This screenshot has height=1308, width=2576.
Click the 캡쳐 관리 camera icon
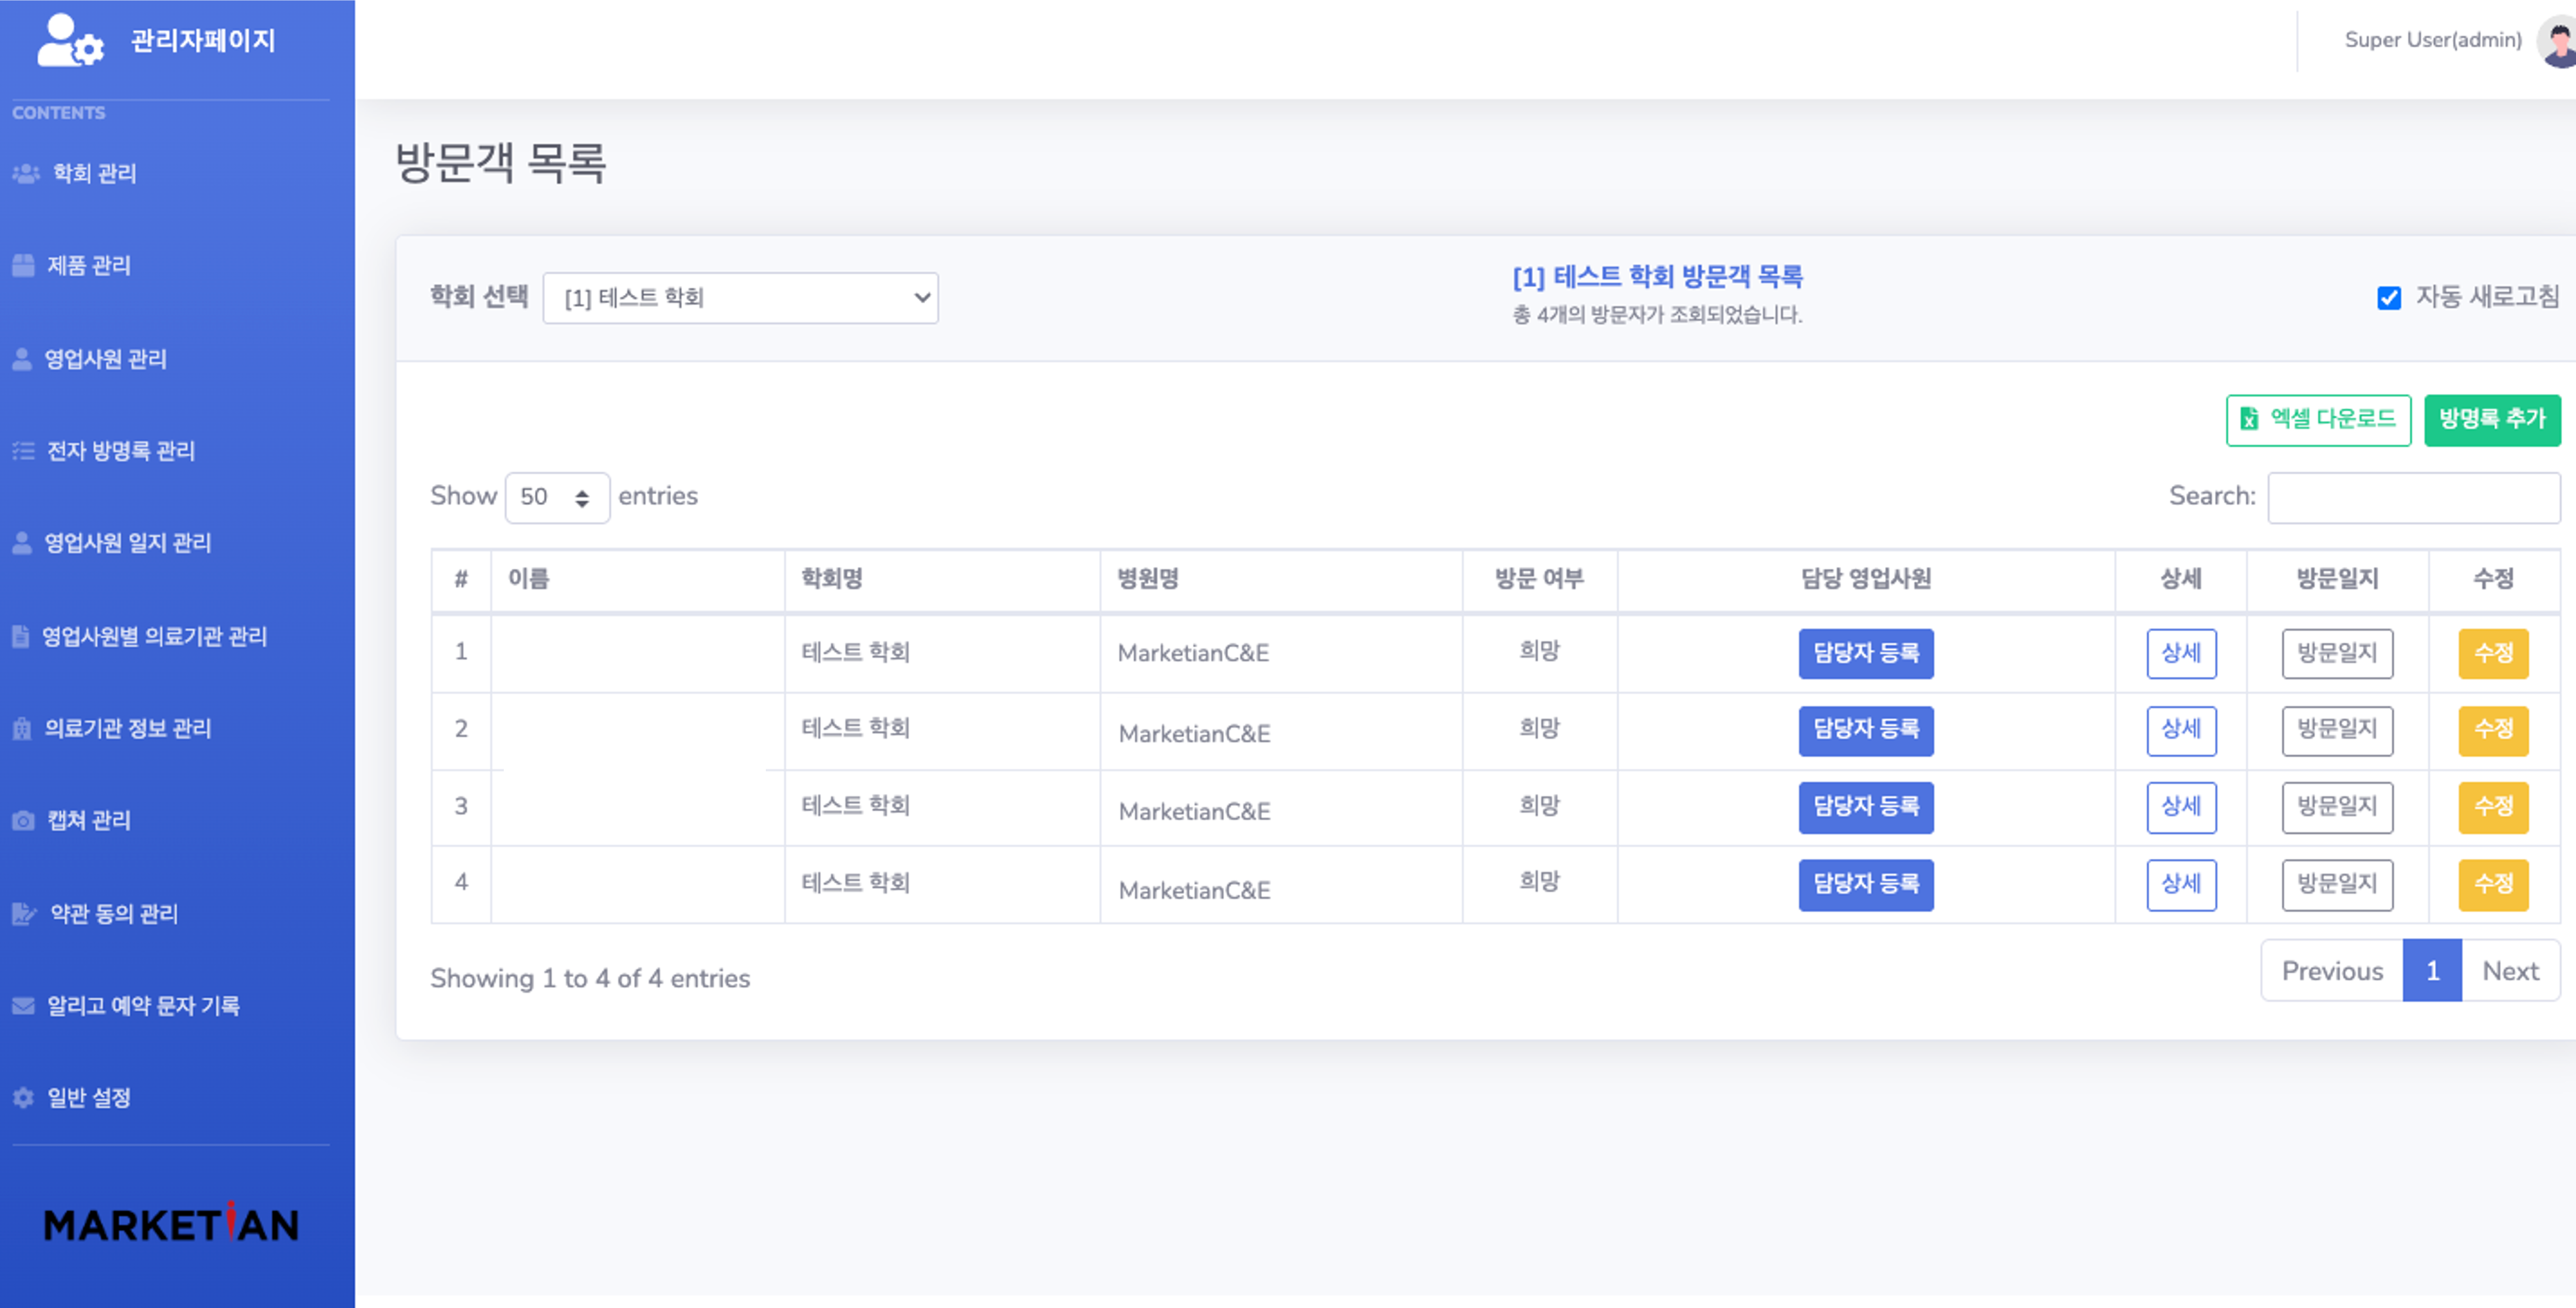(23, 820)
